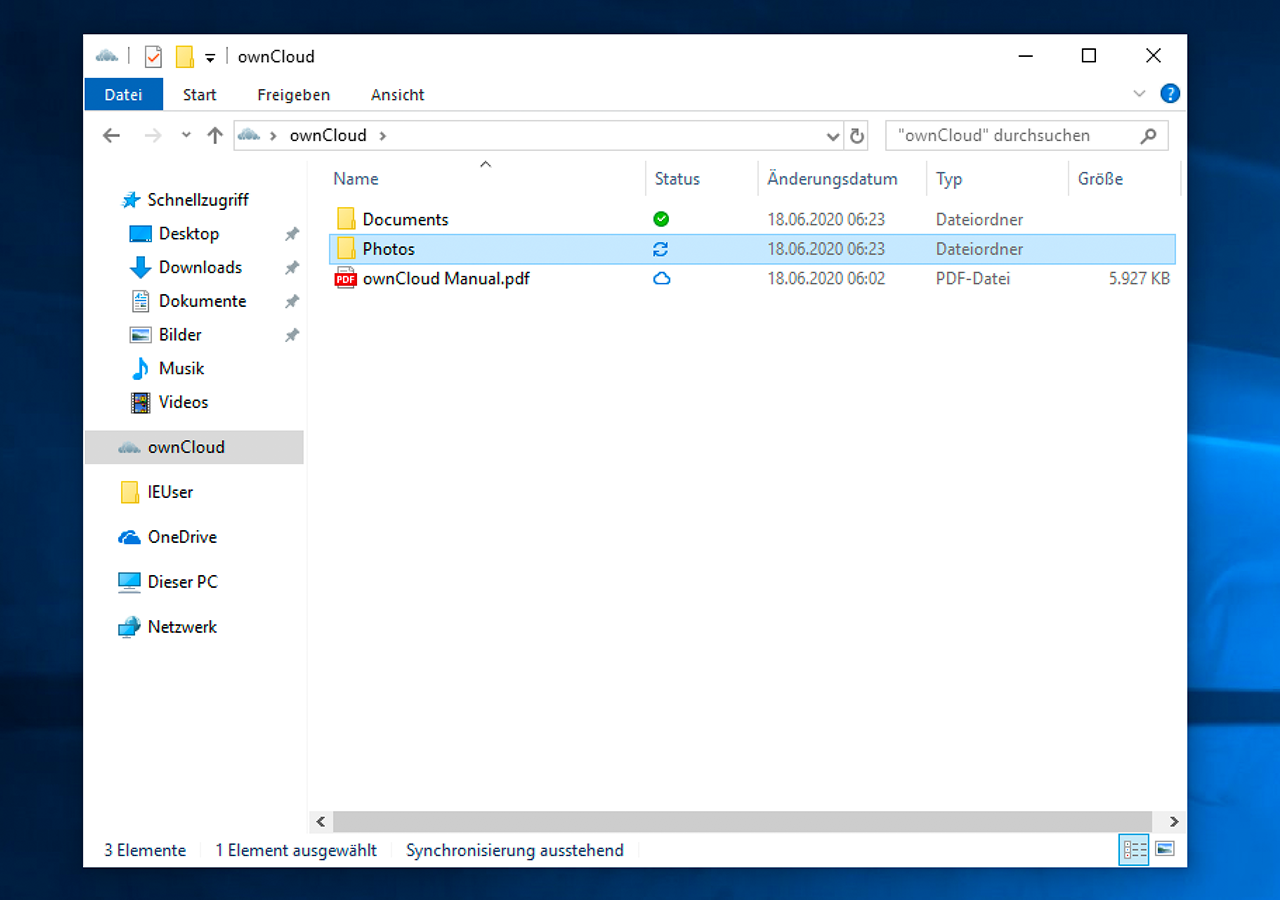Screen dimensions: 1280x900
Task: Click the horizontal scrollbar left arrow
Action: click(x=321, y=822)
